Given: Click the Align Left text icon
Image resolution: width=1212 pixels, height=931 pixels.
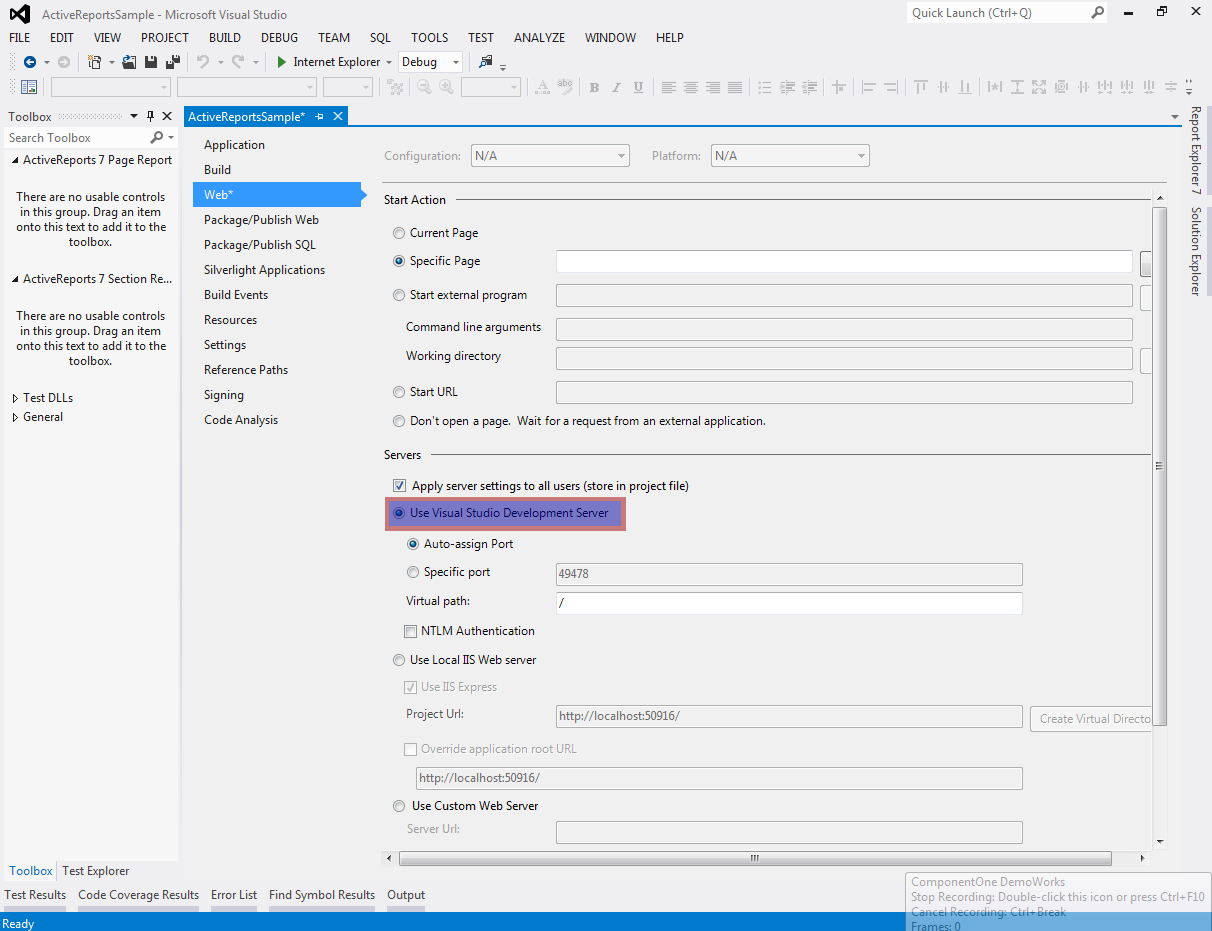Looking at the screenshot, I should 669,87.
